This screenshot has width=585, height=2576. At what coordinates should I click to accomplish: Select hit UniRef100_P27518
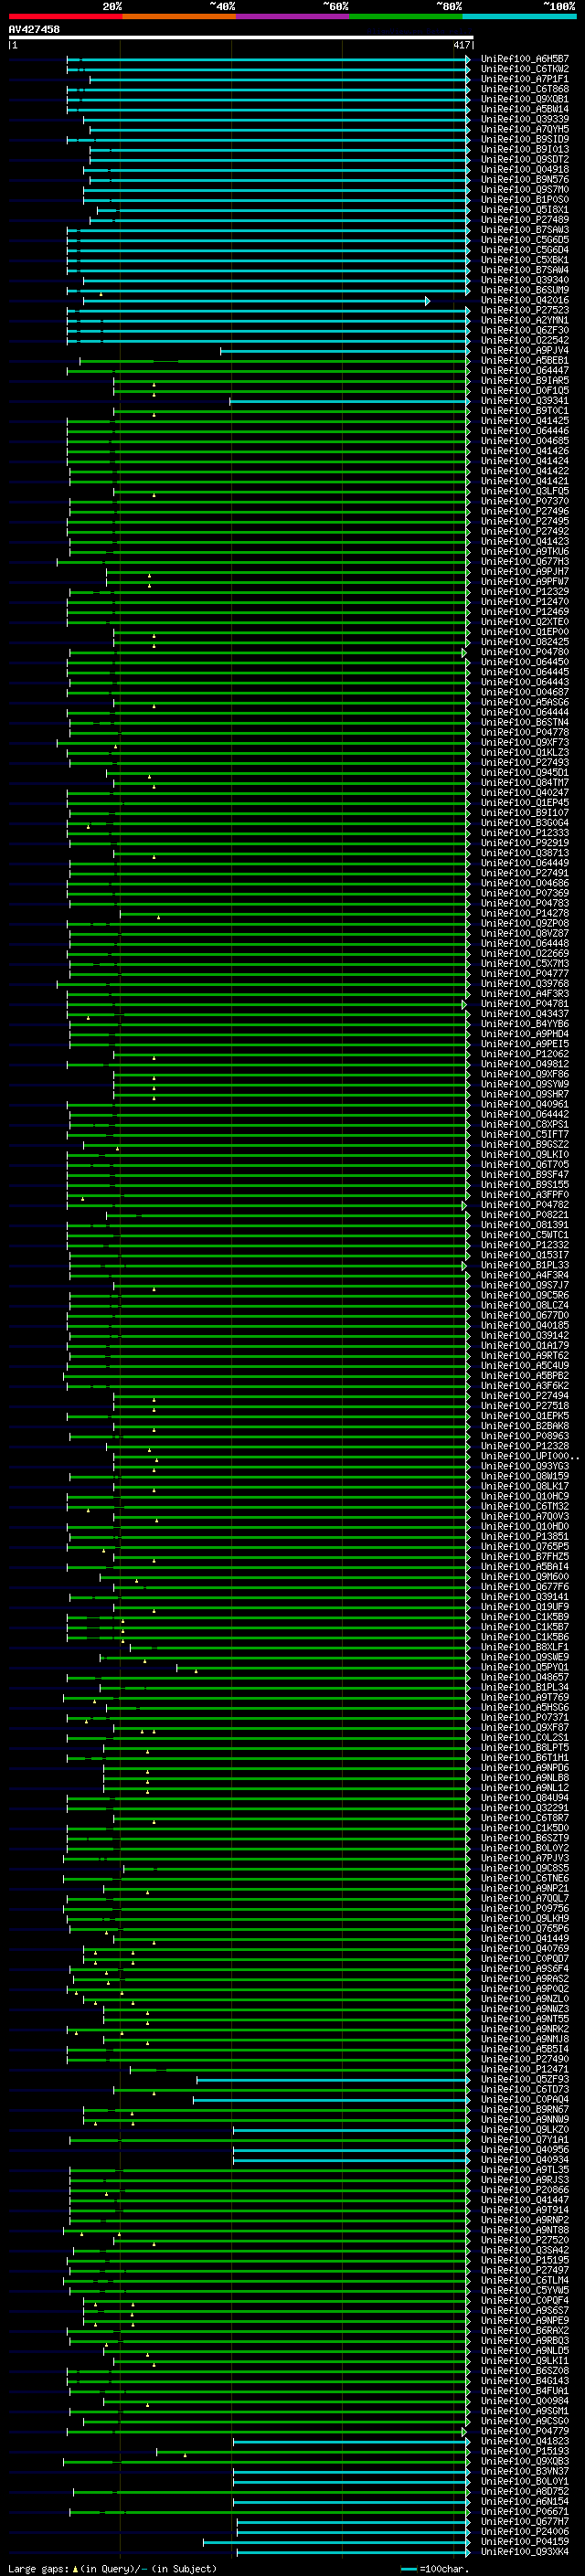pos(525,1405)
